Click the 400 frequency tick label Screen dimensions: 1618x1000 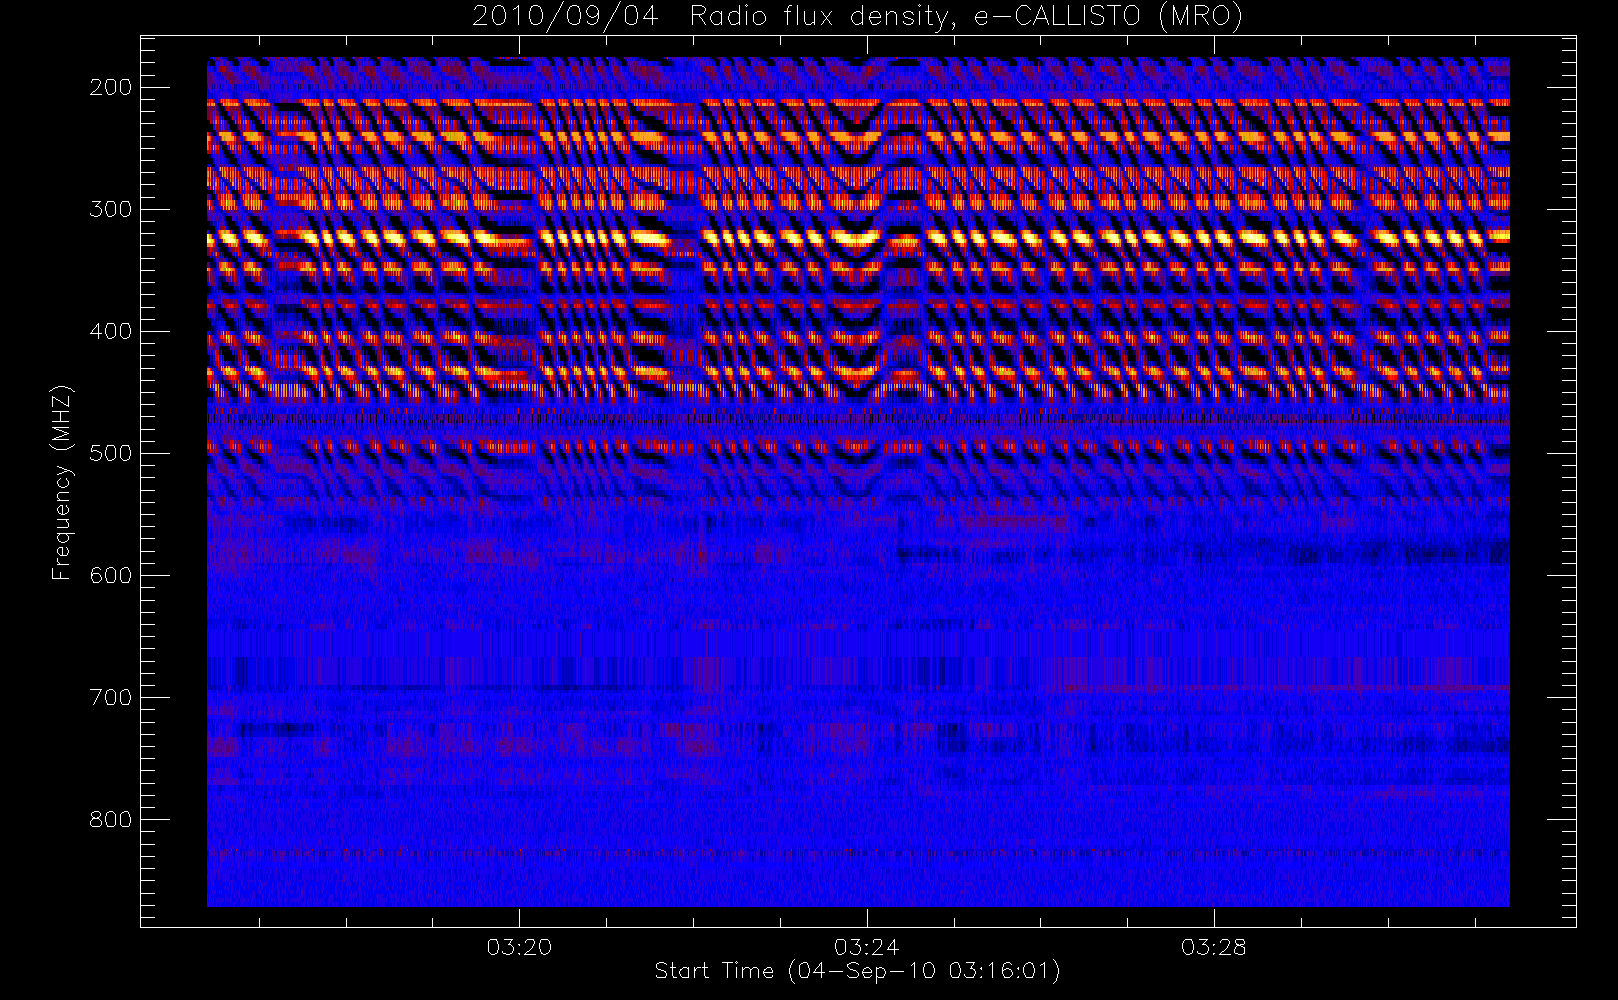point(111,331)
